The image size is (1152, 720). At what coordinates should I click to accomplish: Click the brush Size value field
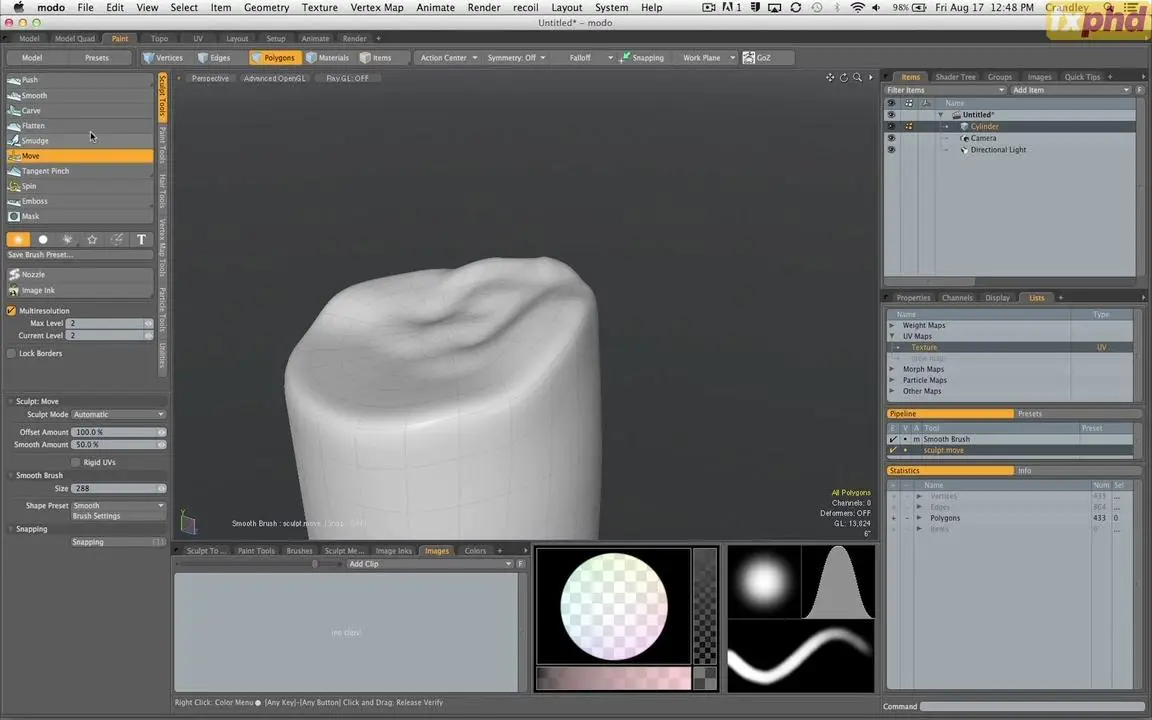[x=118, y=488]
